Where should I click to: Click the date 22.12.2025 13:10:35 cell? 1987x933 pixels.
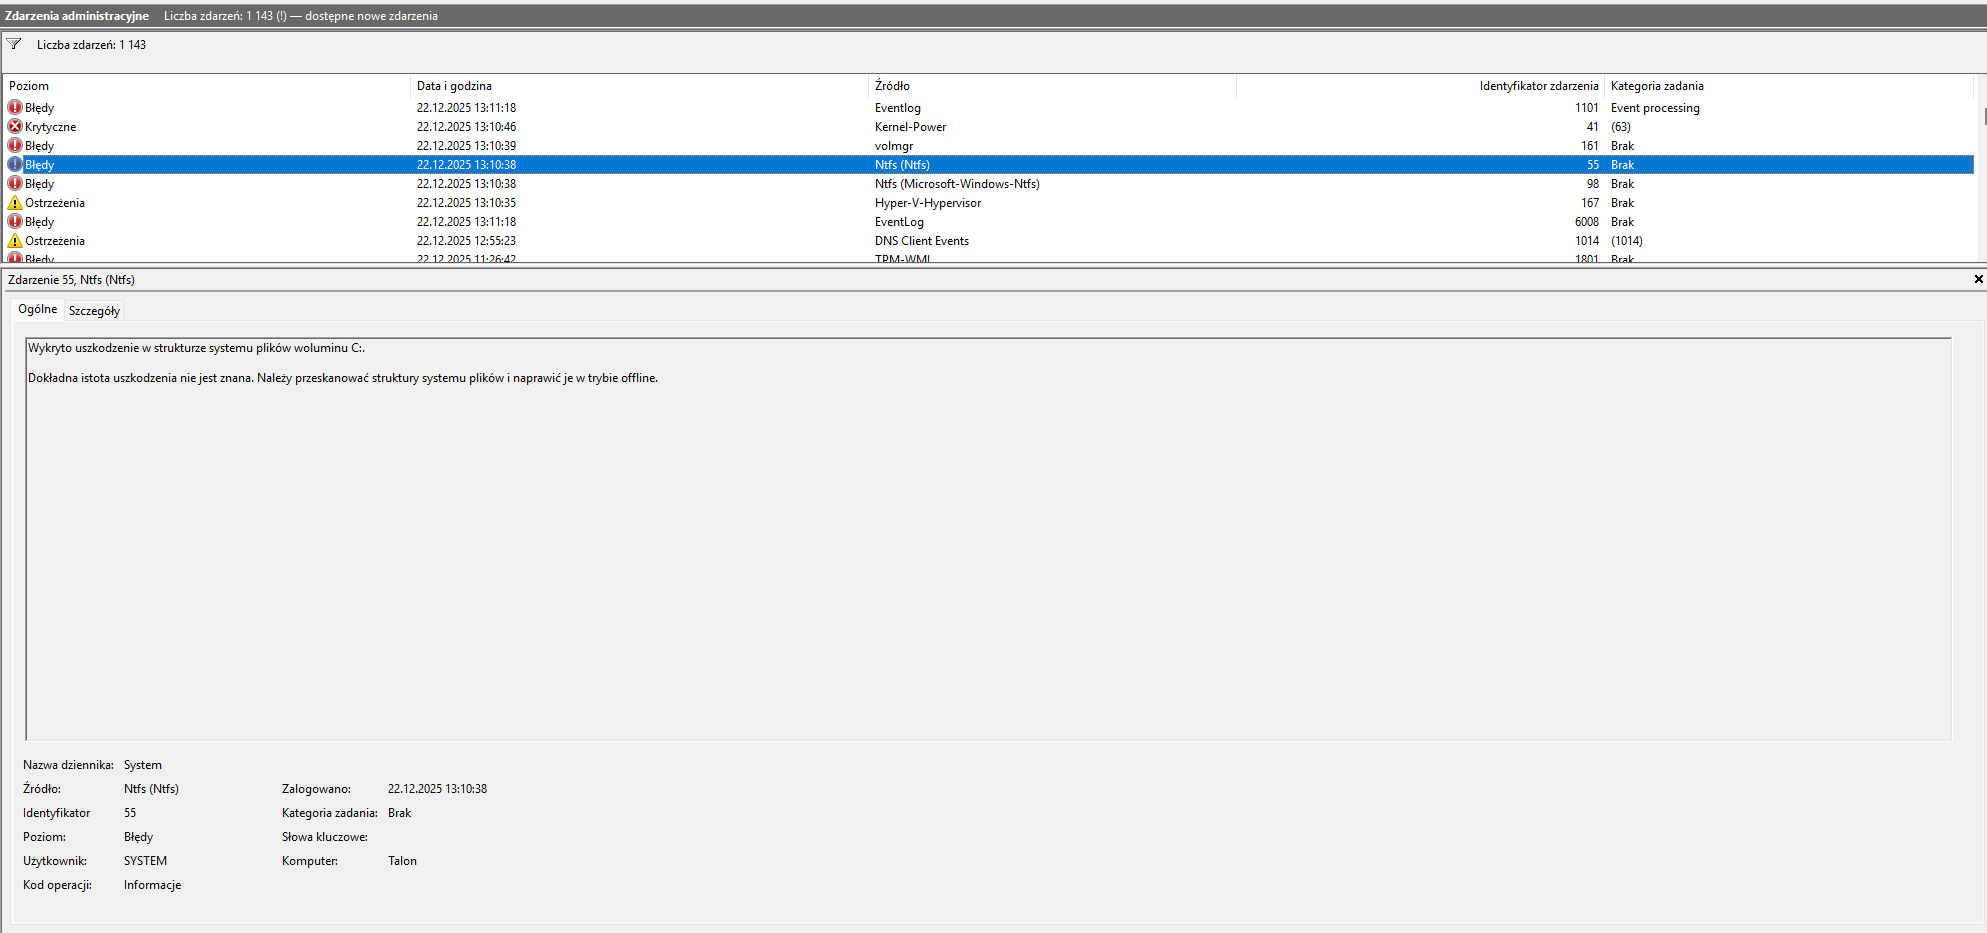pos(466,203)
